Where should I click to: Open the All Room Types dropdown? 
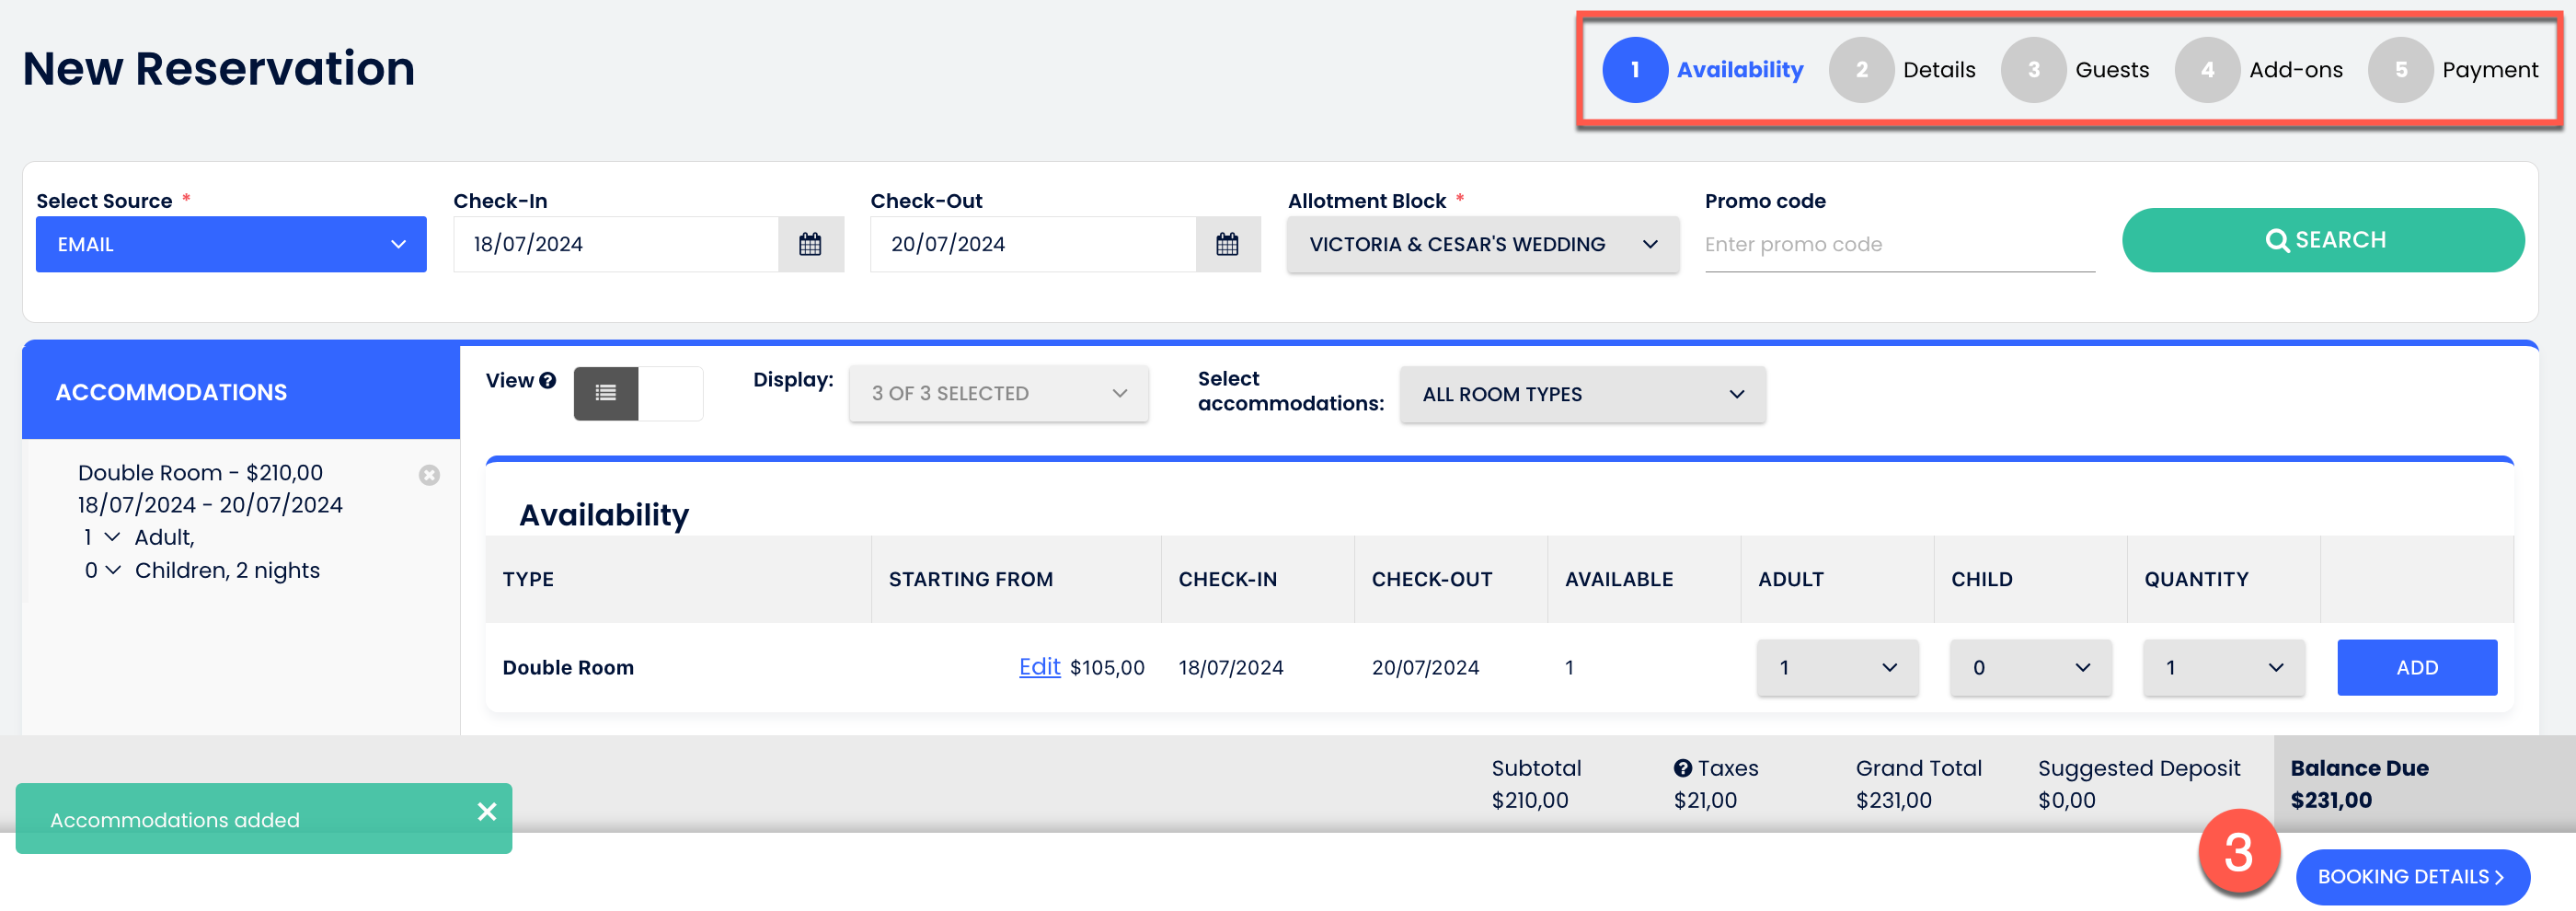coord(1582,394)
